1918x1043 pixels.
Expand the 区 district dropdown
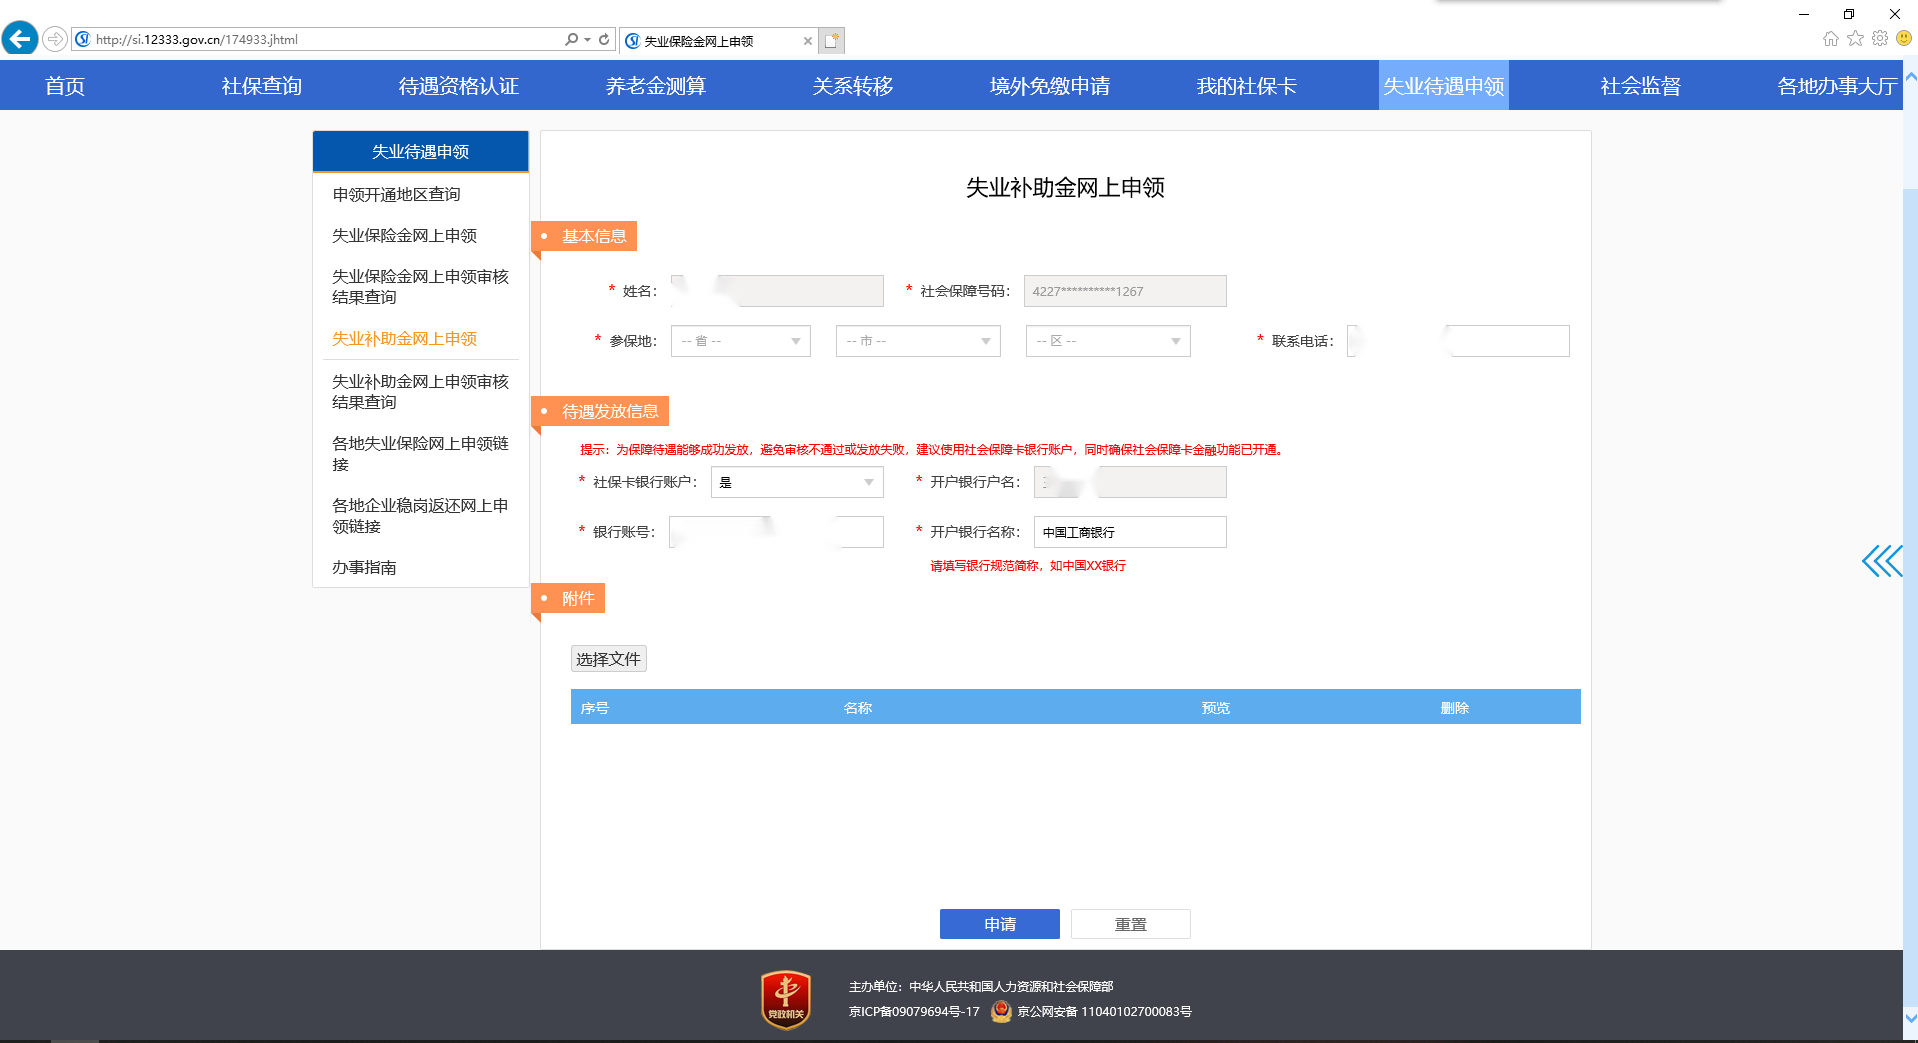click(x=1107, y=341)
